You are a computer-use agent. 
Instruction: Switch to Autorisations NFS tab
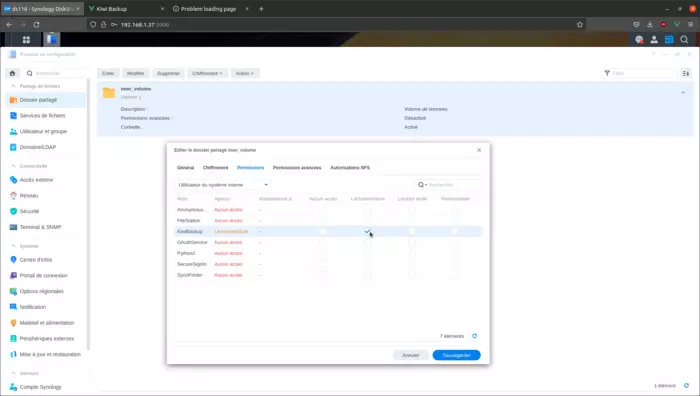[x=350, y=168]
